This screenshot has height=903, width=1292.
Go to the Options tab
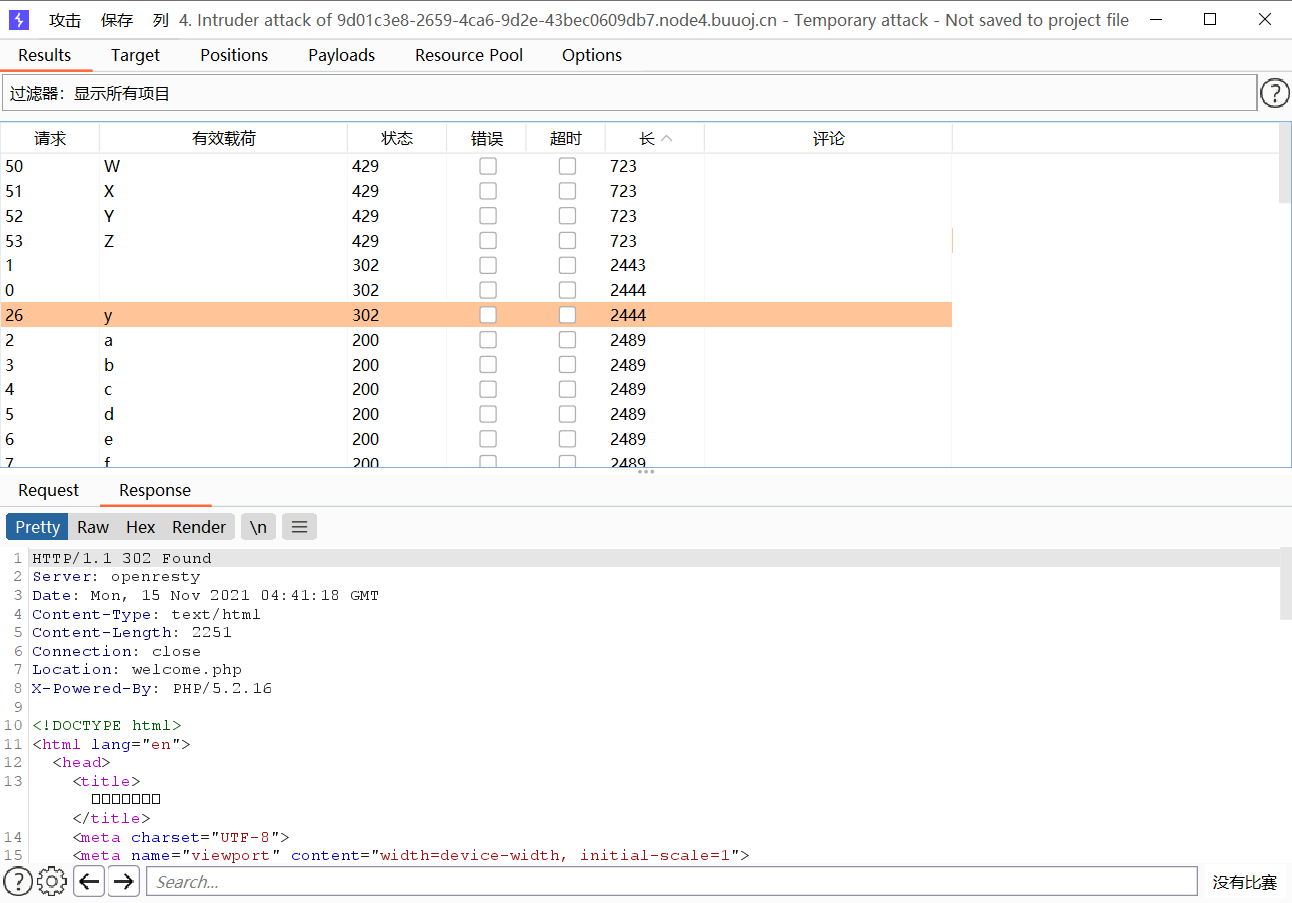592,55
